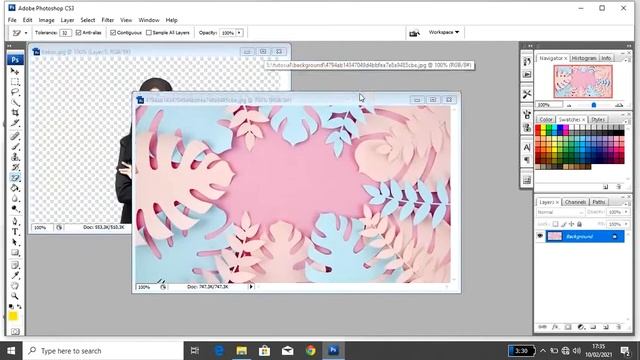
Task: Select the Blur tool
Action: (x=15, y=198)
